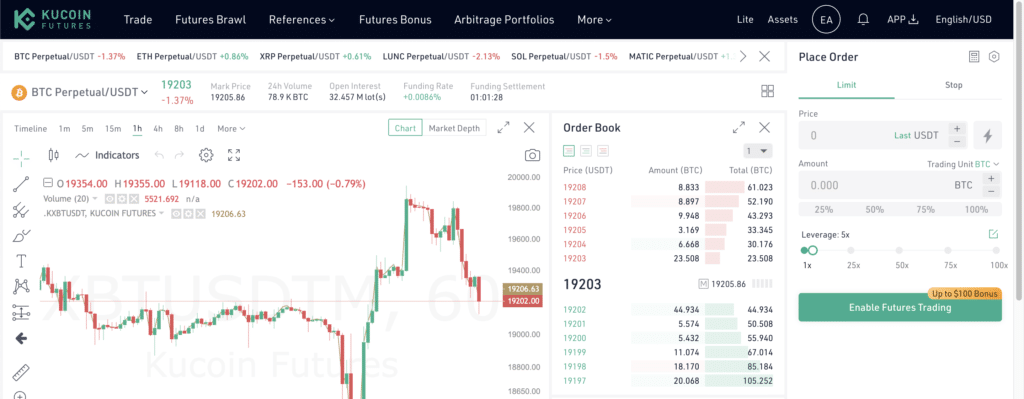The image size is (1024, 399).
Task: Click the back arrow in drawing toolbar
Action: (x=21, y=338)
